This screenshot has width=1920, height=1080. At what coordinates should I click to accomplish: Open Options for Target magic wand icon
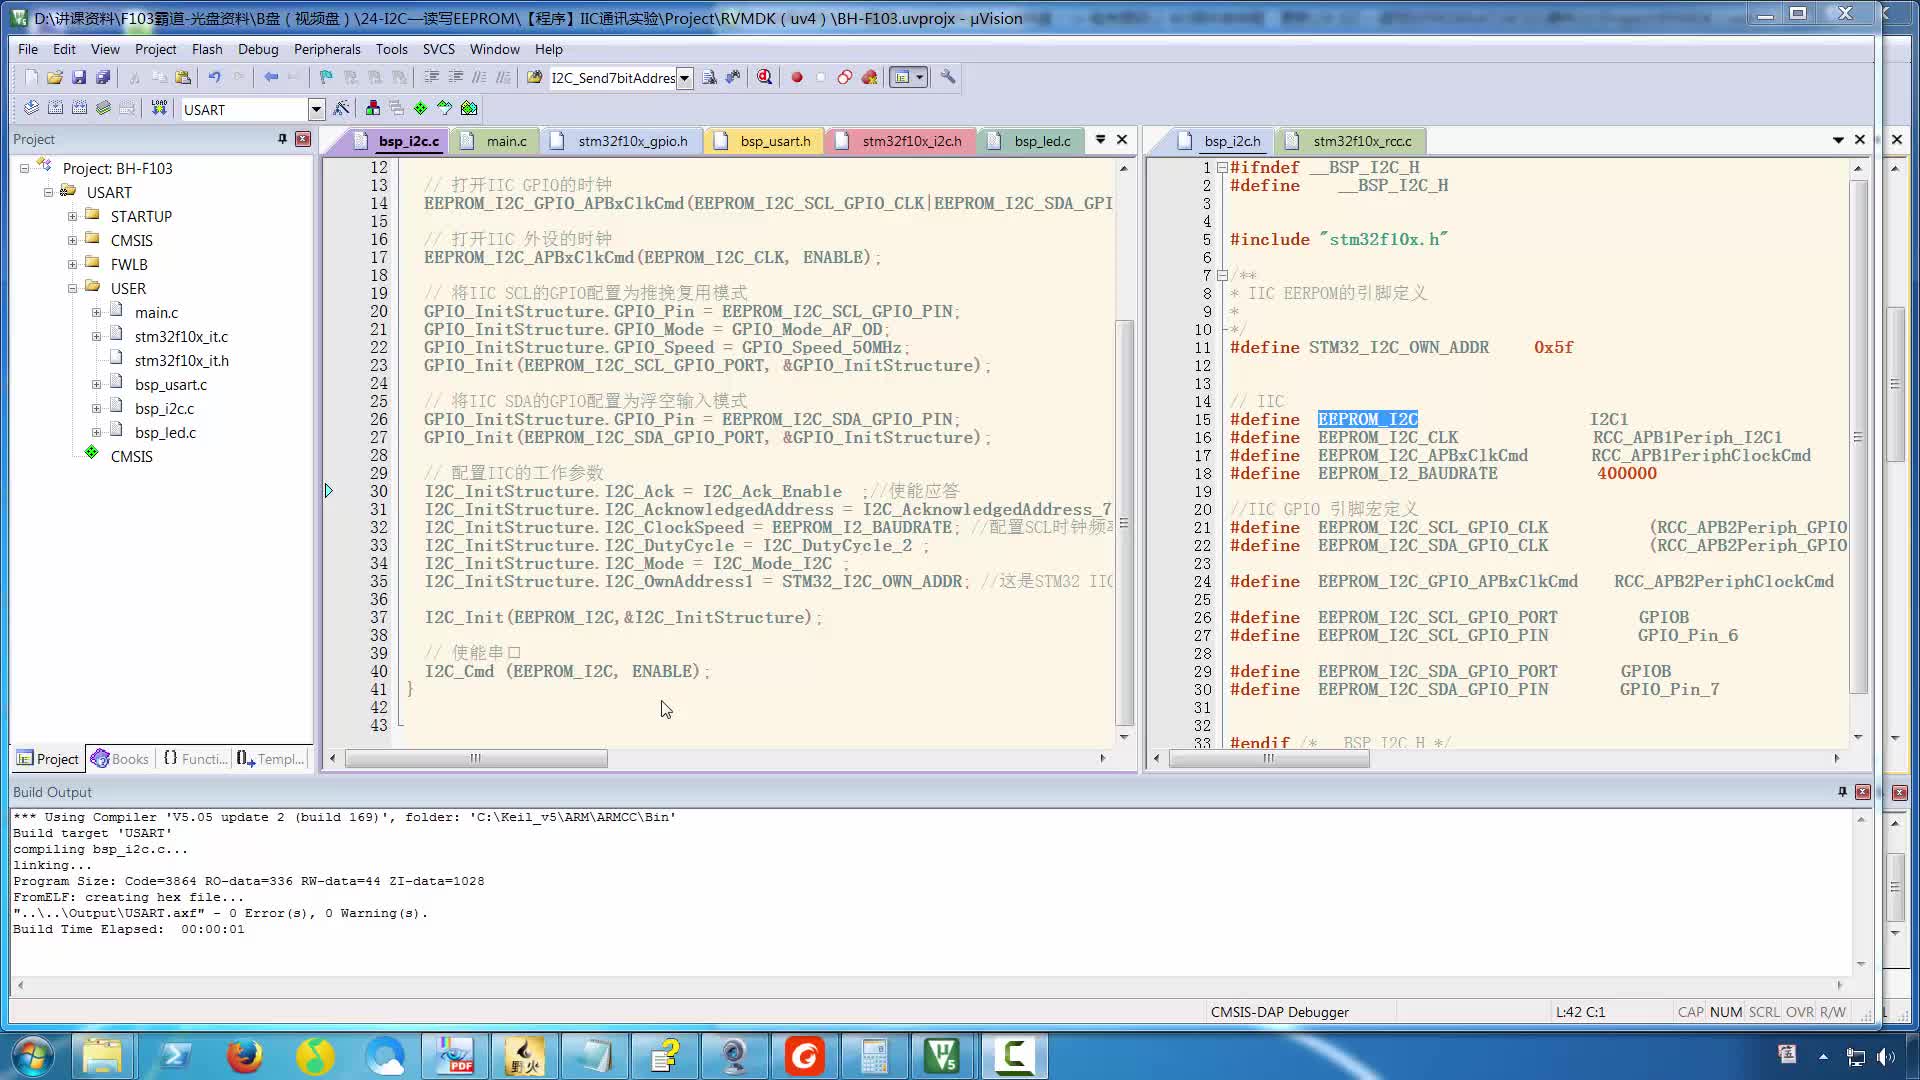coord(341,108)
